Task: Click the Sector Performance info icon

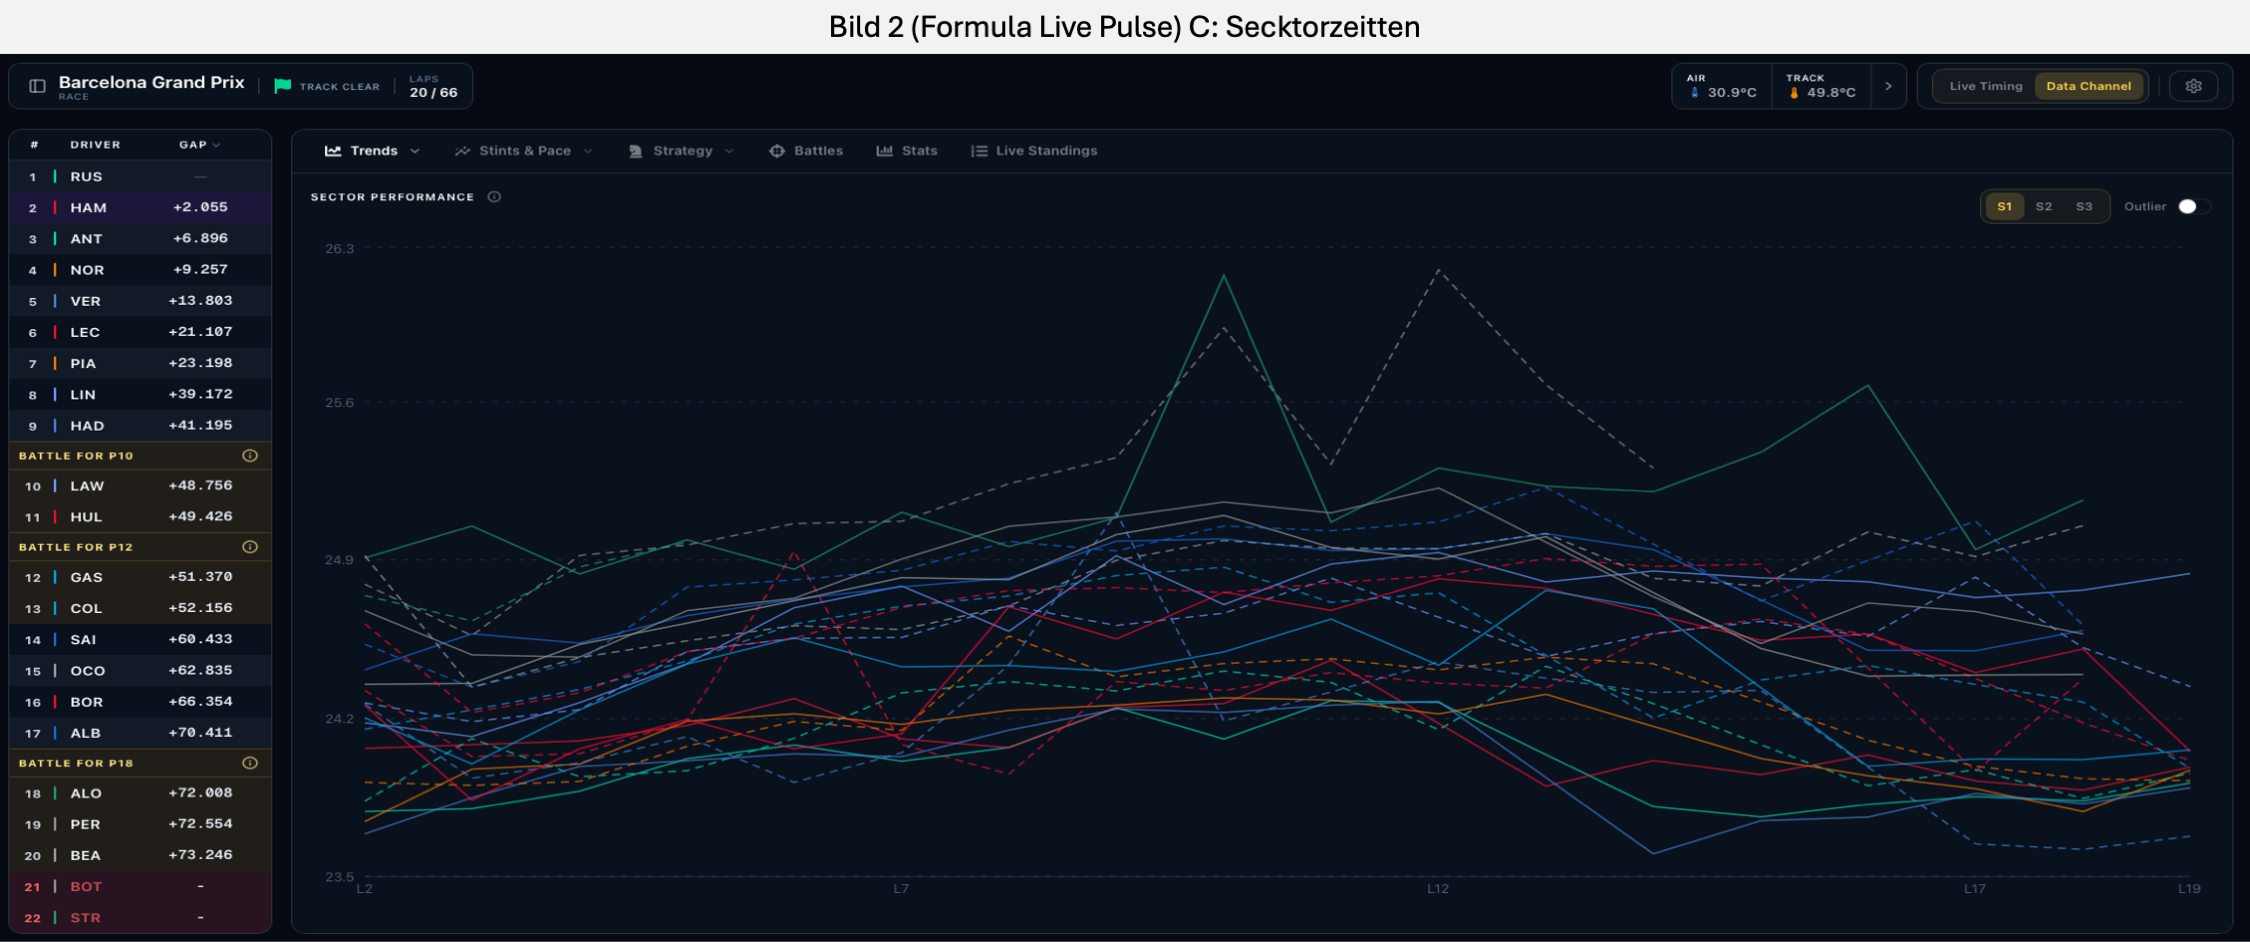Action: click(x=494, y=197)
